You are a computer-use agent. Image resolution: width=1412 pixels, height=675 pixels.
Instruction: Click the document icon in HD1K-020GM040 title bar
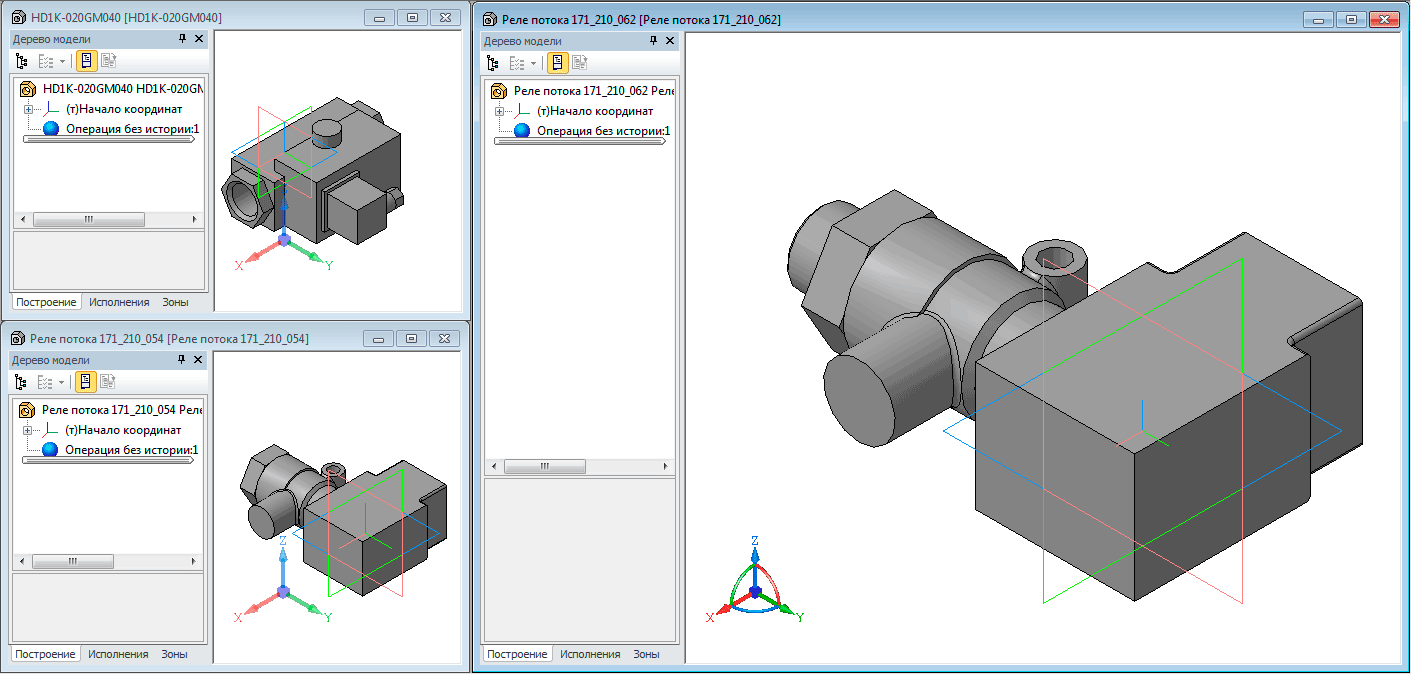point(20,18)
